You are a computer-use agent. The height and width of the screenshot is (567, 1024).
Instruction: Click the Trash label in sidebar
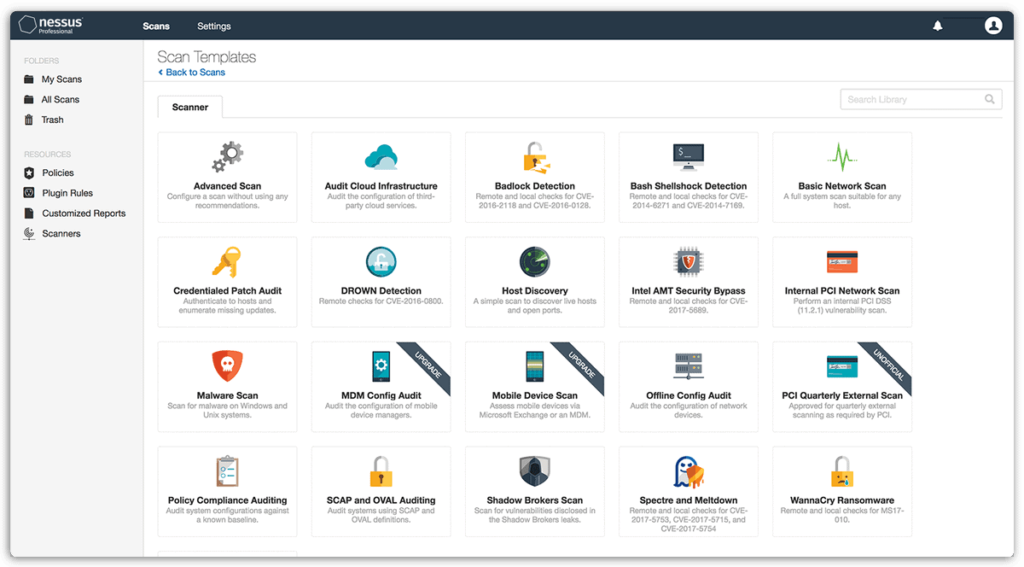pos(52,120)
